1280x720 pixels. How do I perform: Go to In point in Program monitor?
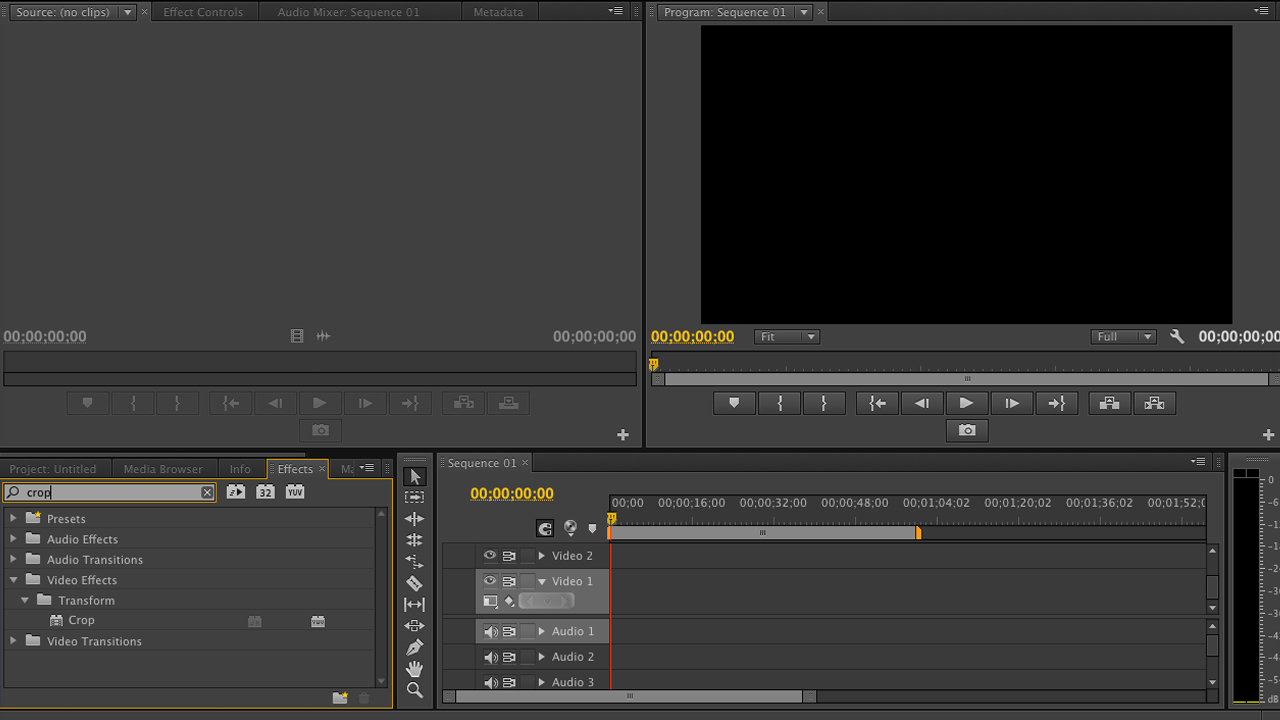point(877,403)
